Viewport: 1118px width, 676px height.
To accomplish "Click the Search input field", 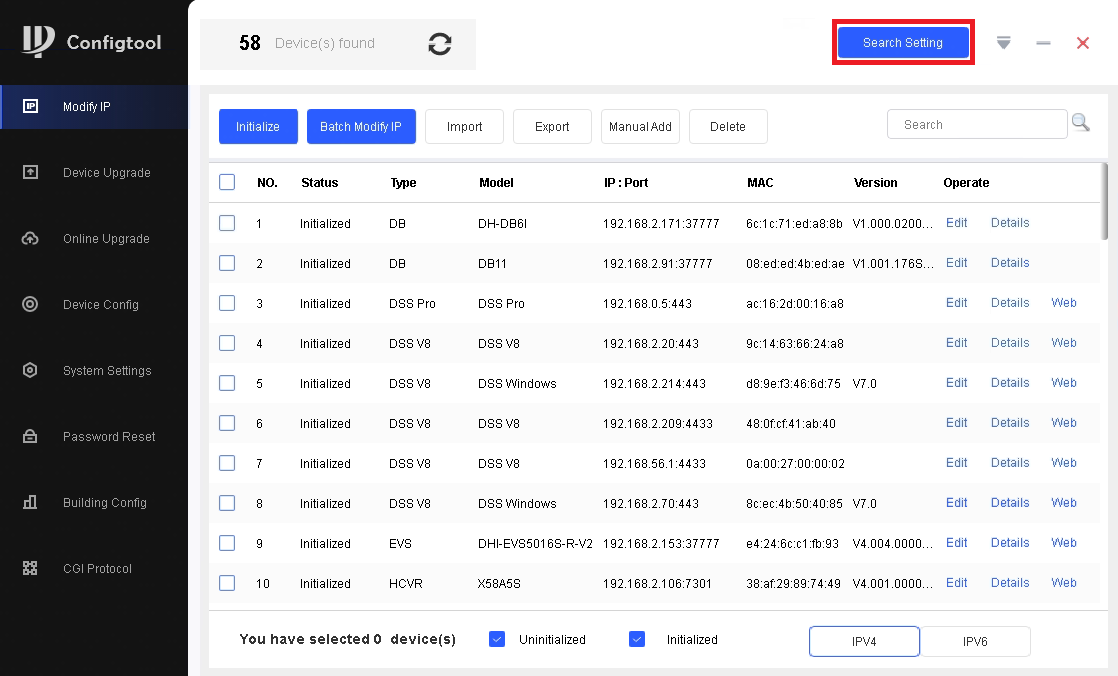I will pos(976,125).
